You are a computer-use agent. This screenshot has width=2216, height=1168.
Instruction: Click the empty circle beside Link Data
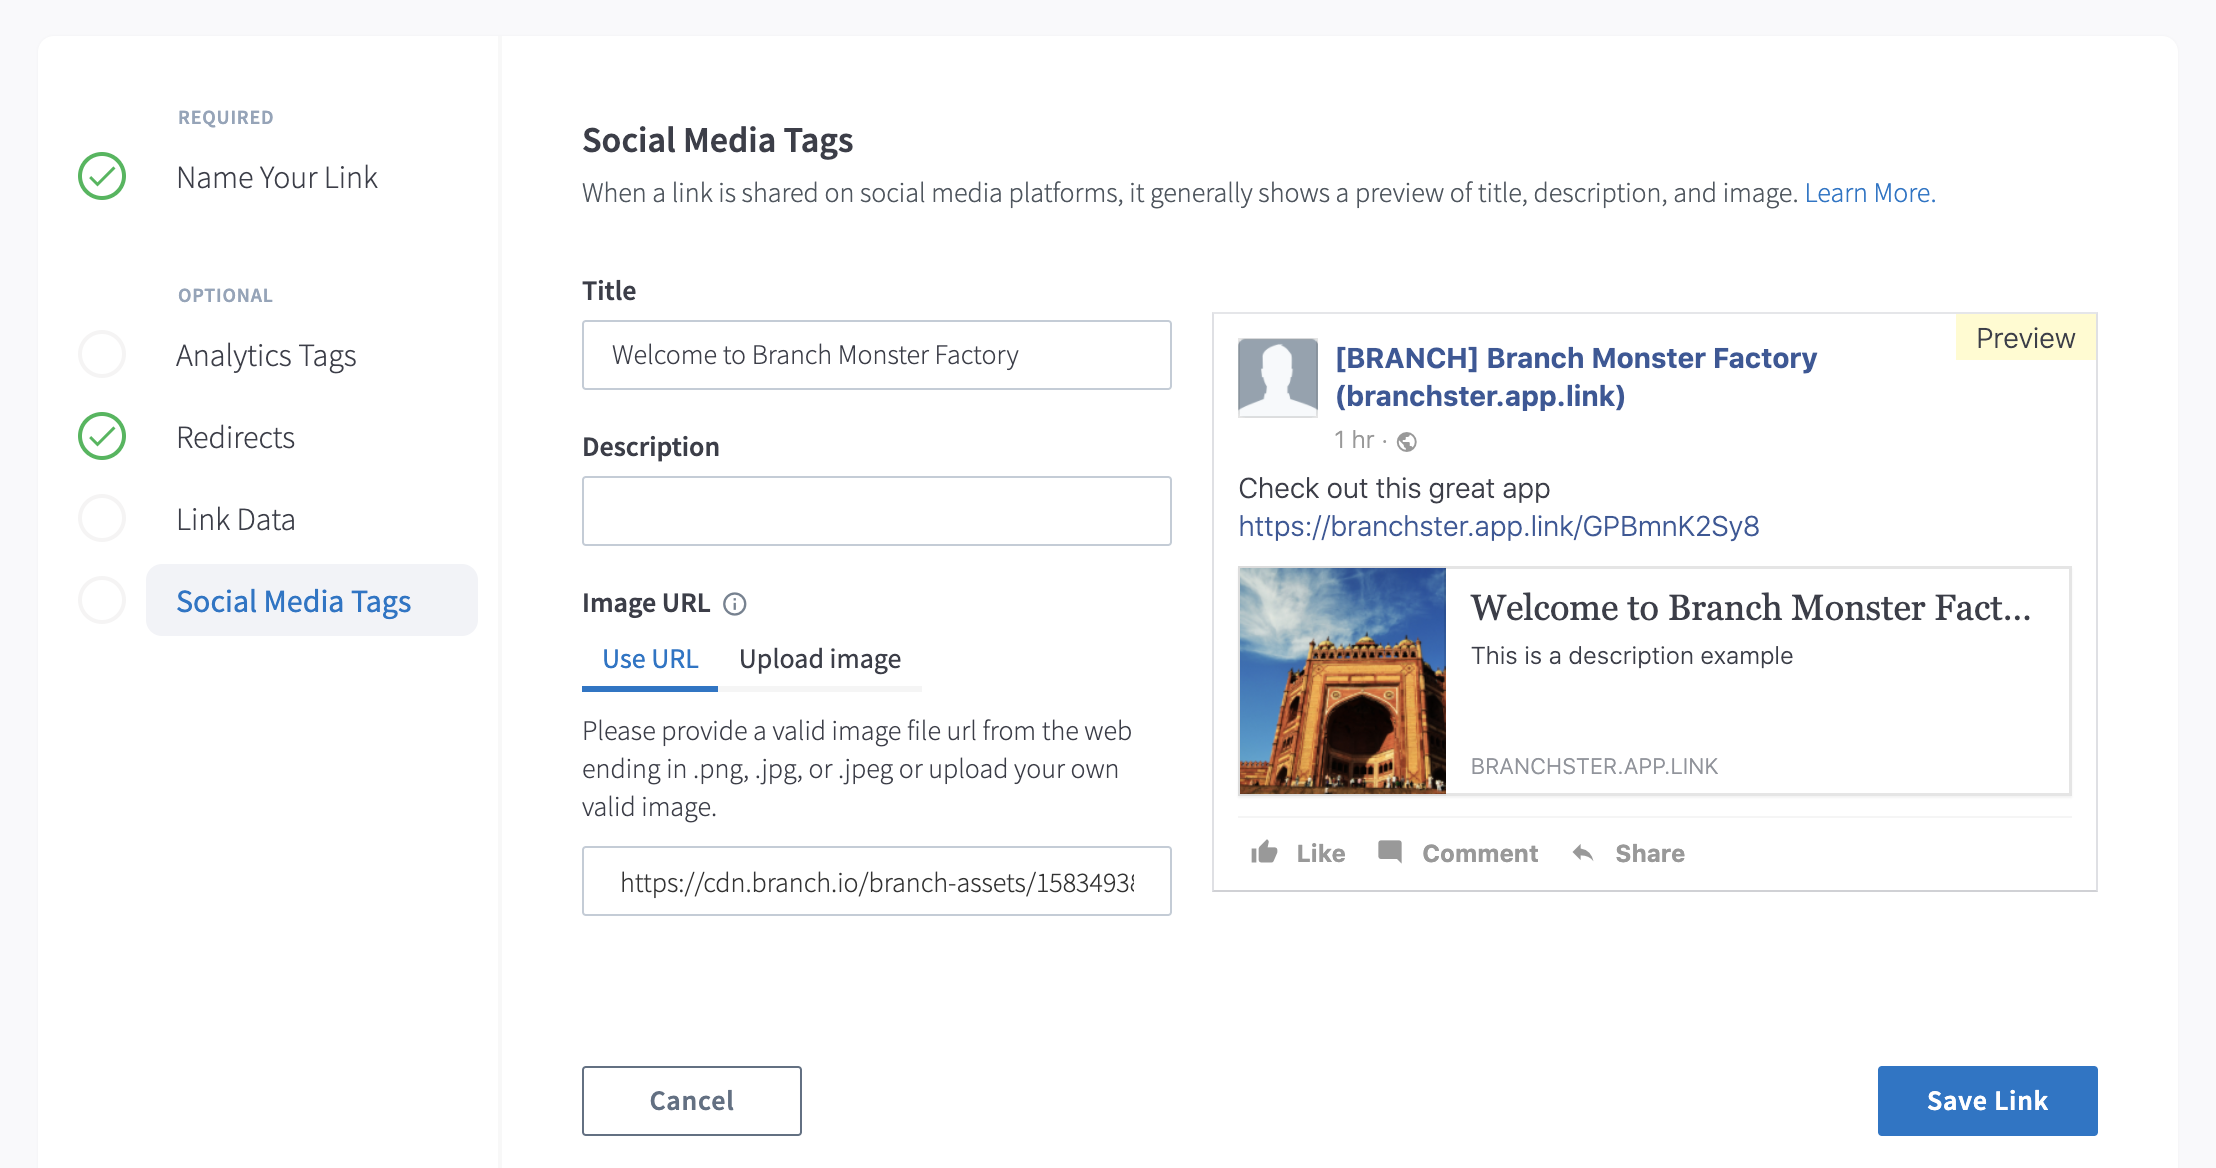(102, 519)
